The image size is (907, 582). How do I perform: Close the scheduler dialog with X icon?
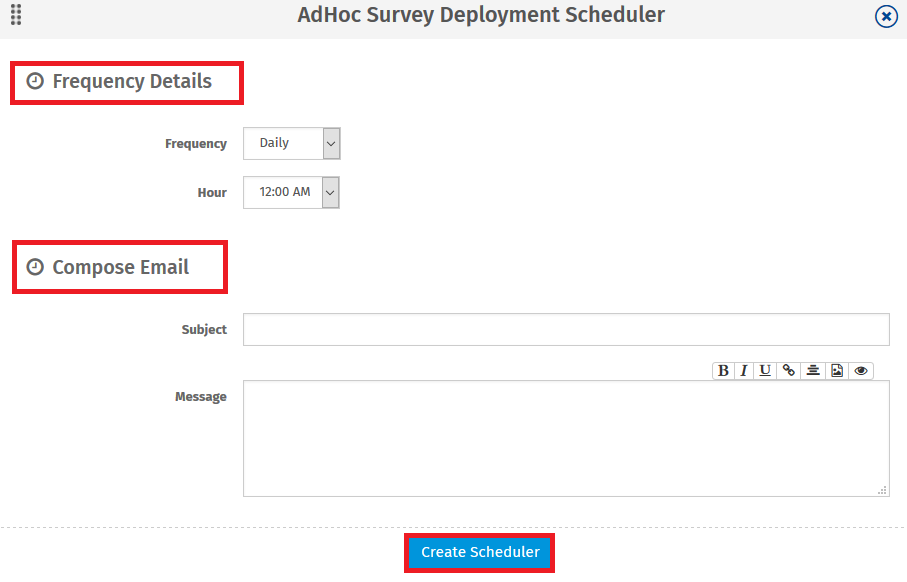(886, 16)
